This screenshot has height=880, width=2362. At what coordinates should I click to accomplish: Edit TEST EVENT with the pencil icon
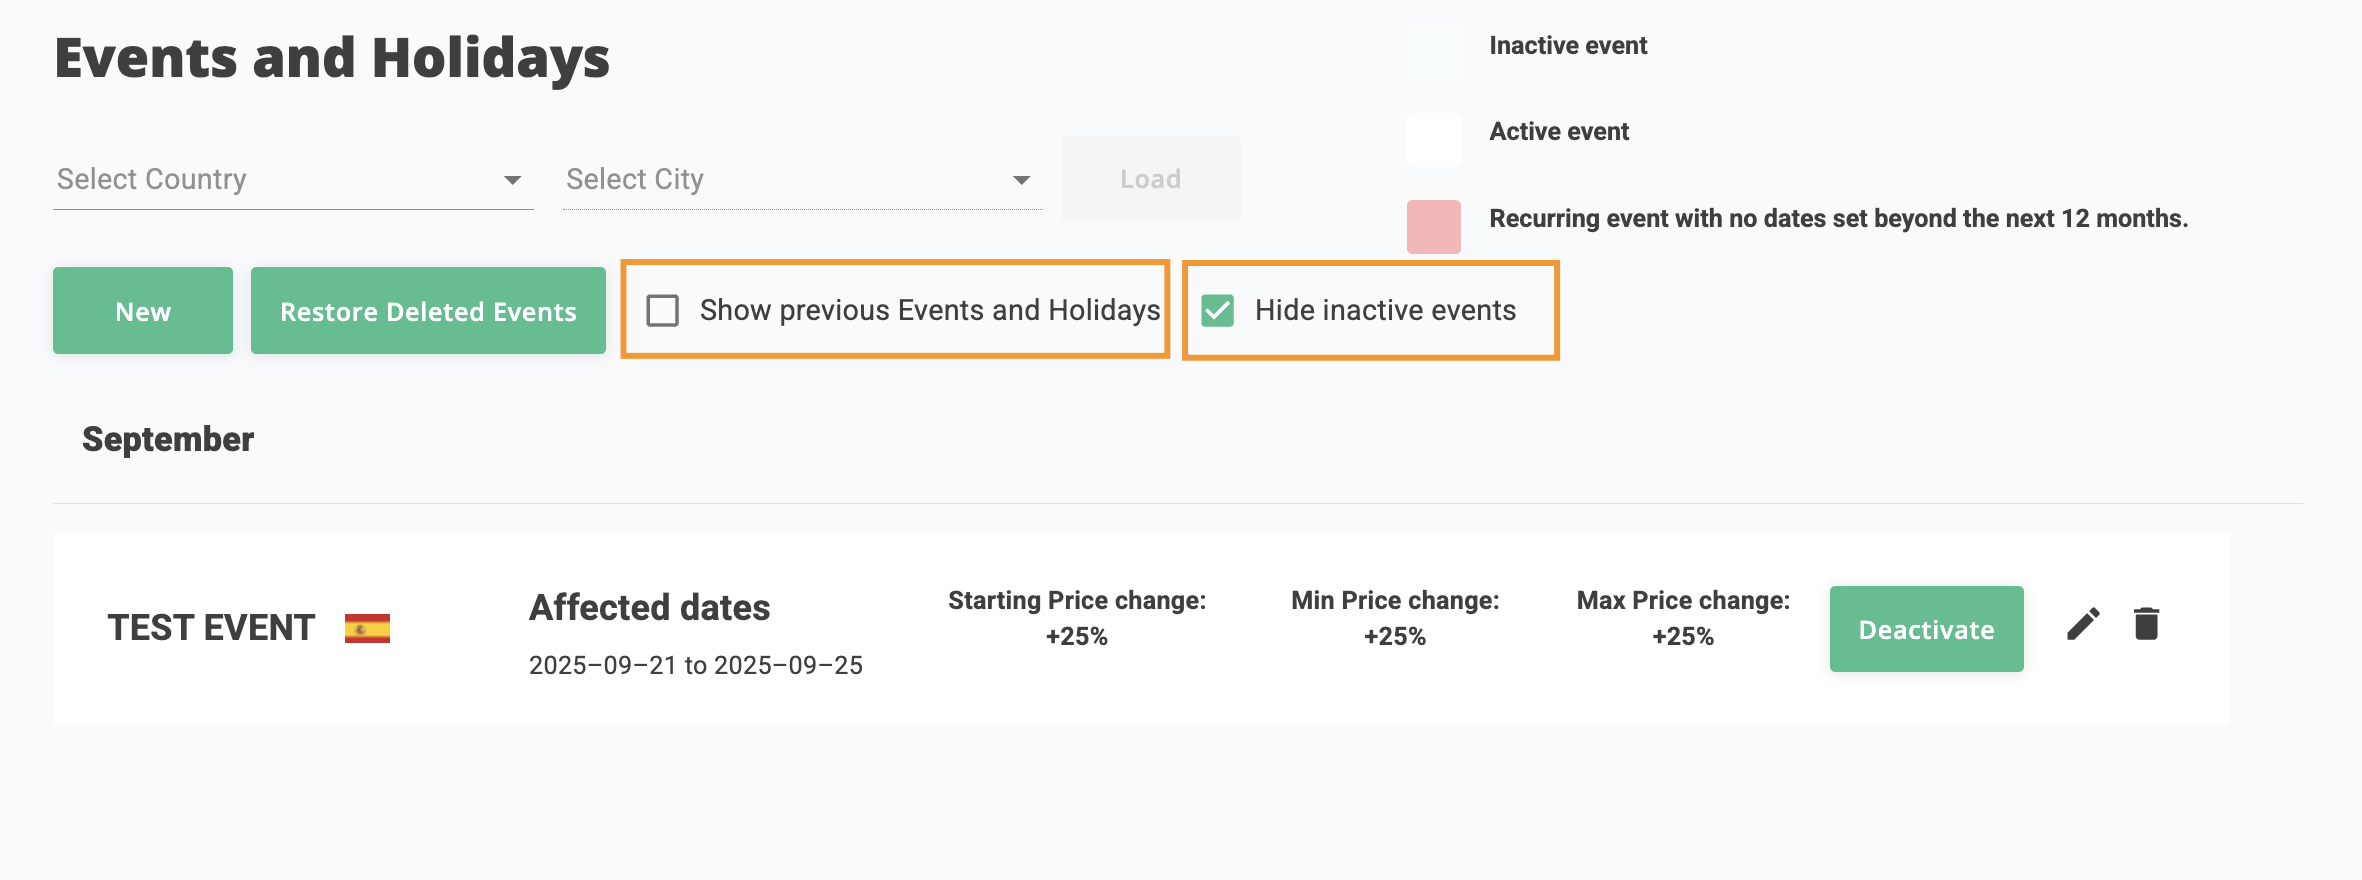[2083, 624]
